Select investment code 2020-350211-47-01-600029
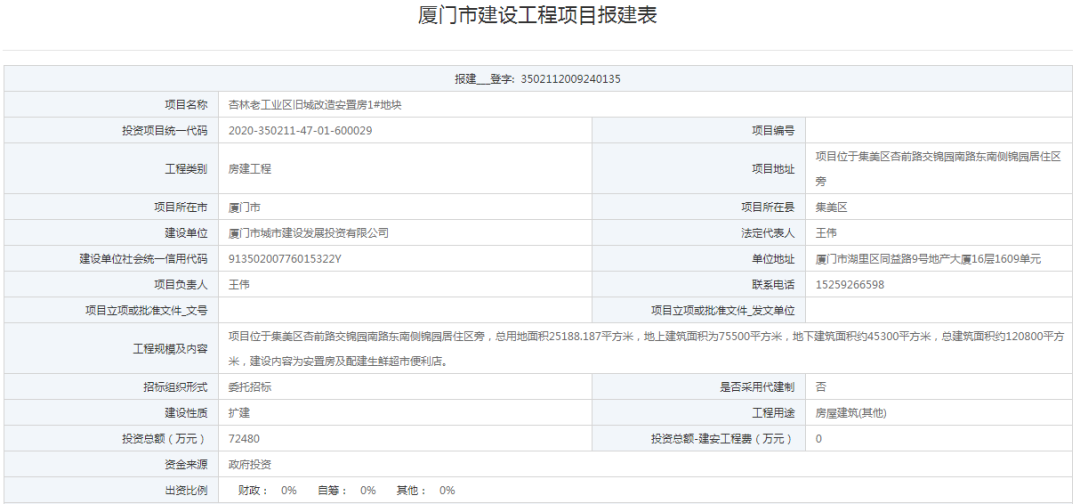Image resolution: width=1080 pixels, height=504 pixels. (x=300, y=131)
